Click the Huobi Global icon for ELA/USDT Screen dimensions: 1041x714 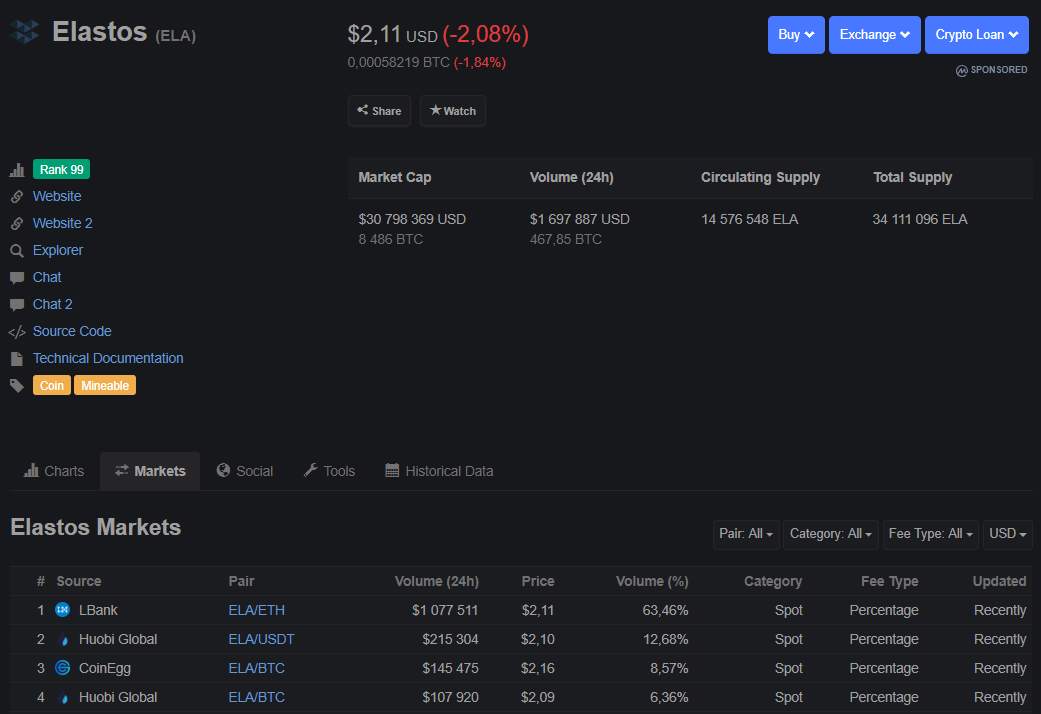62,640
